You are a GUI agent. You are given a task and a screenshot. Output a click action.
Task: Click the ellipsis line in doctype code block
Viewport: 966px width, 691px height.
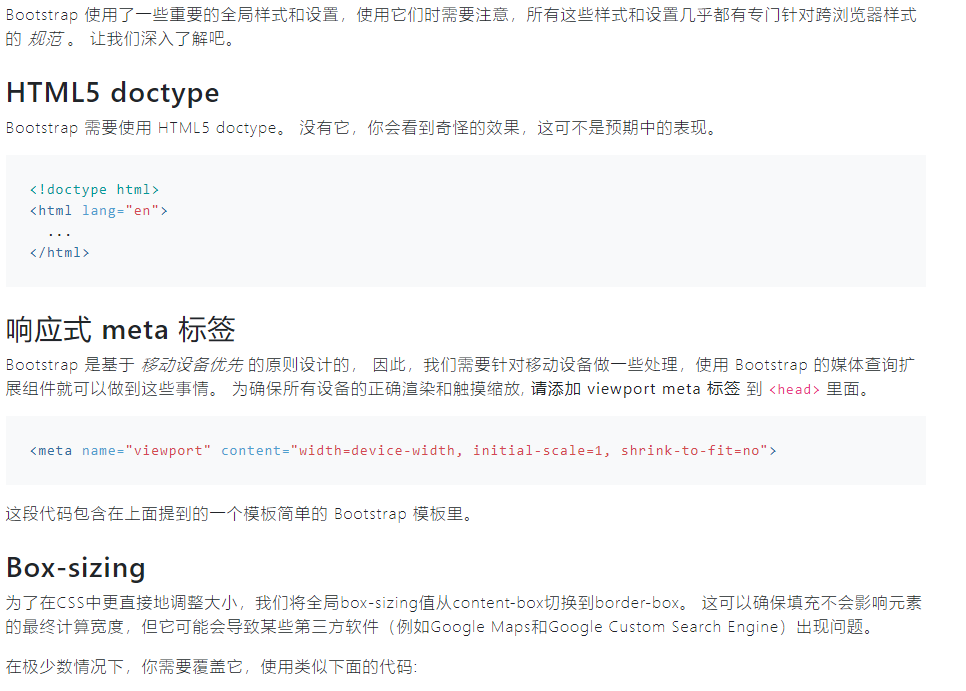(x=60, y=233)
